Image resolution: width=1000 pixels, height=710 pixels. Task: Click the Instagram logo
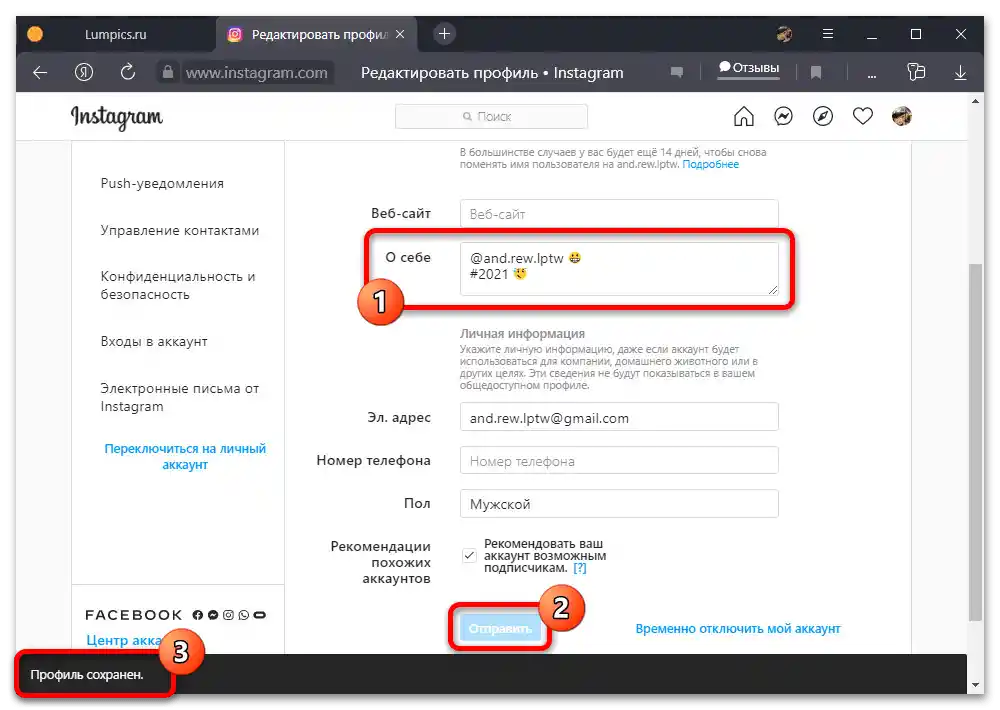[x=117, y=117]
